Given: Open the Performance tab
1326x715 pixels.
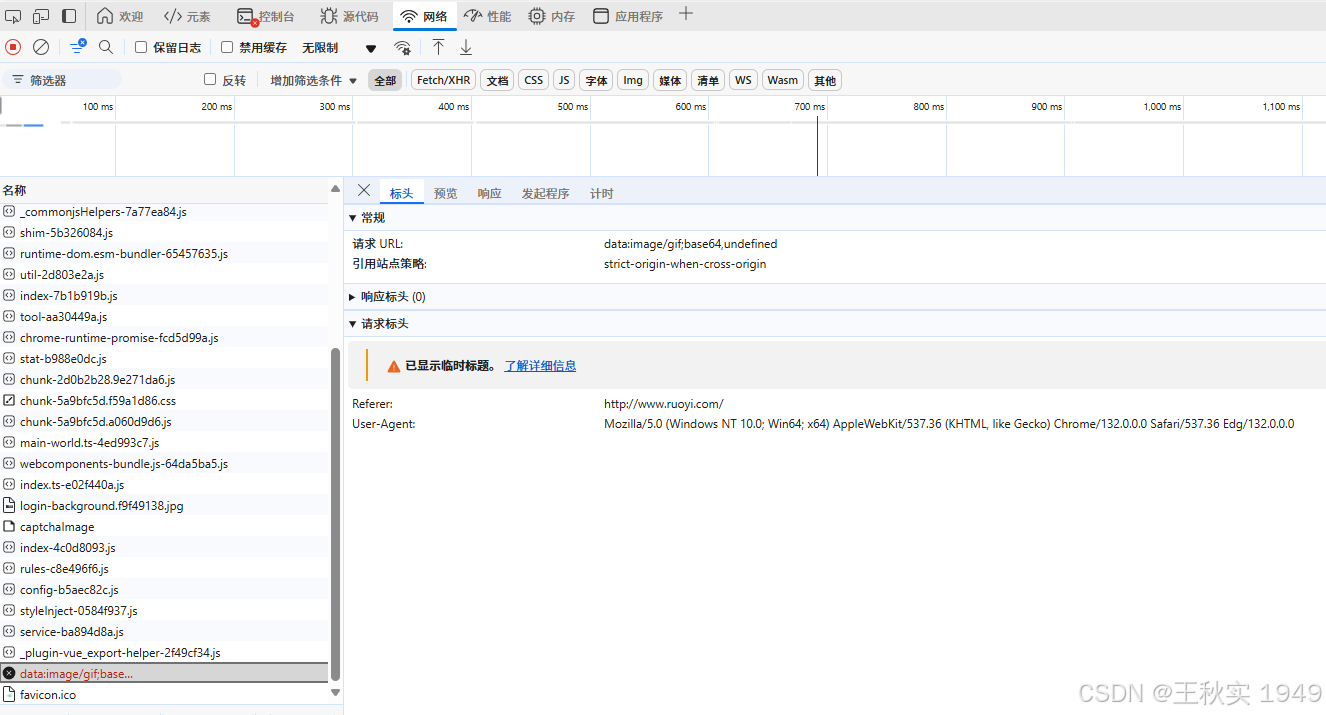Looking at the screenshot, I should (487, 16).
